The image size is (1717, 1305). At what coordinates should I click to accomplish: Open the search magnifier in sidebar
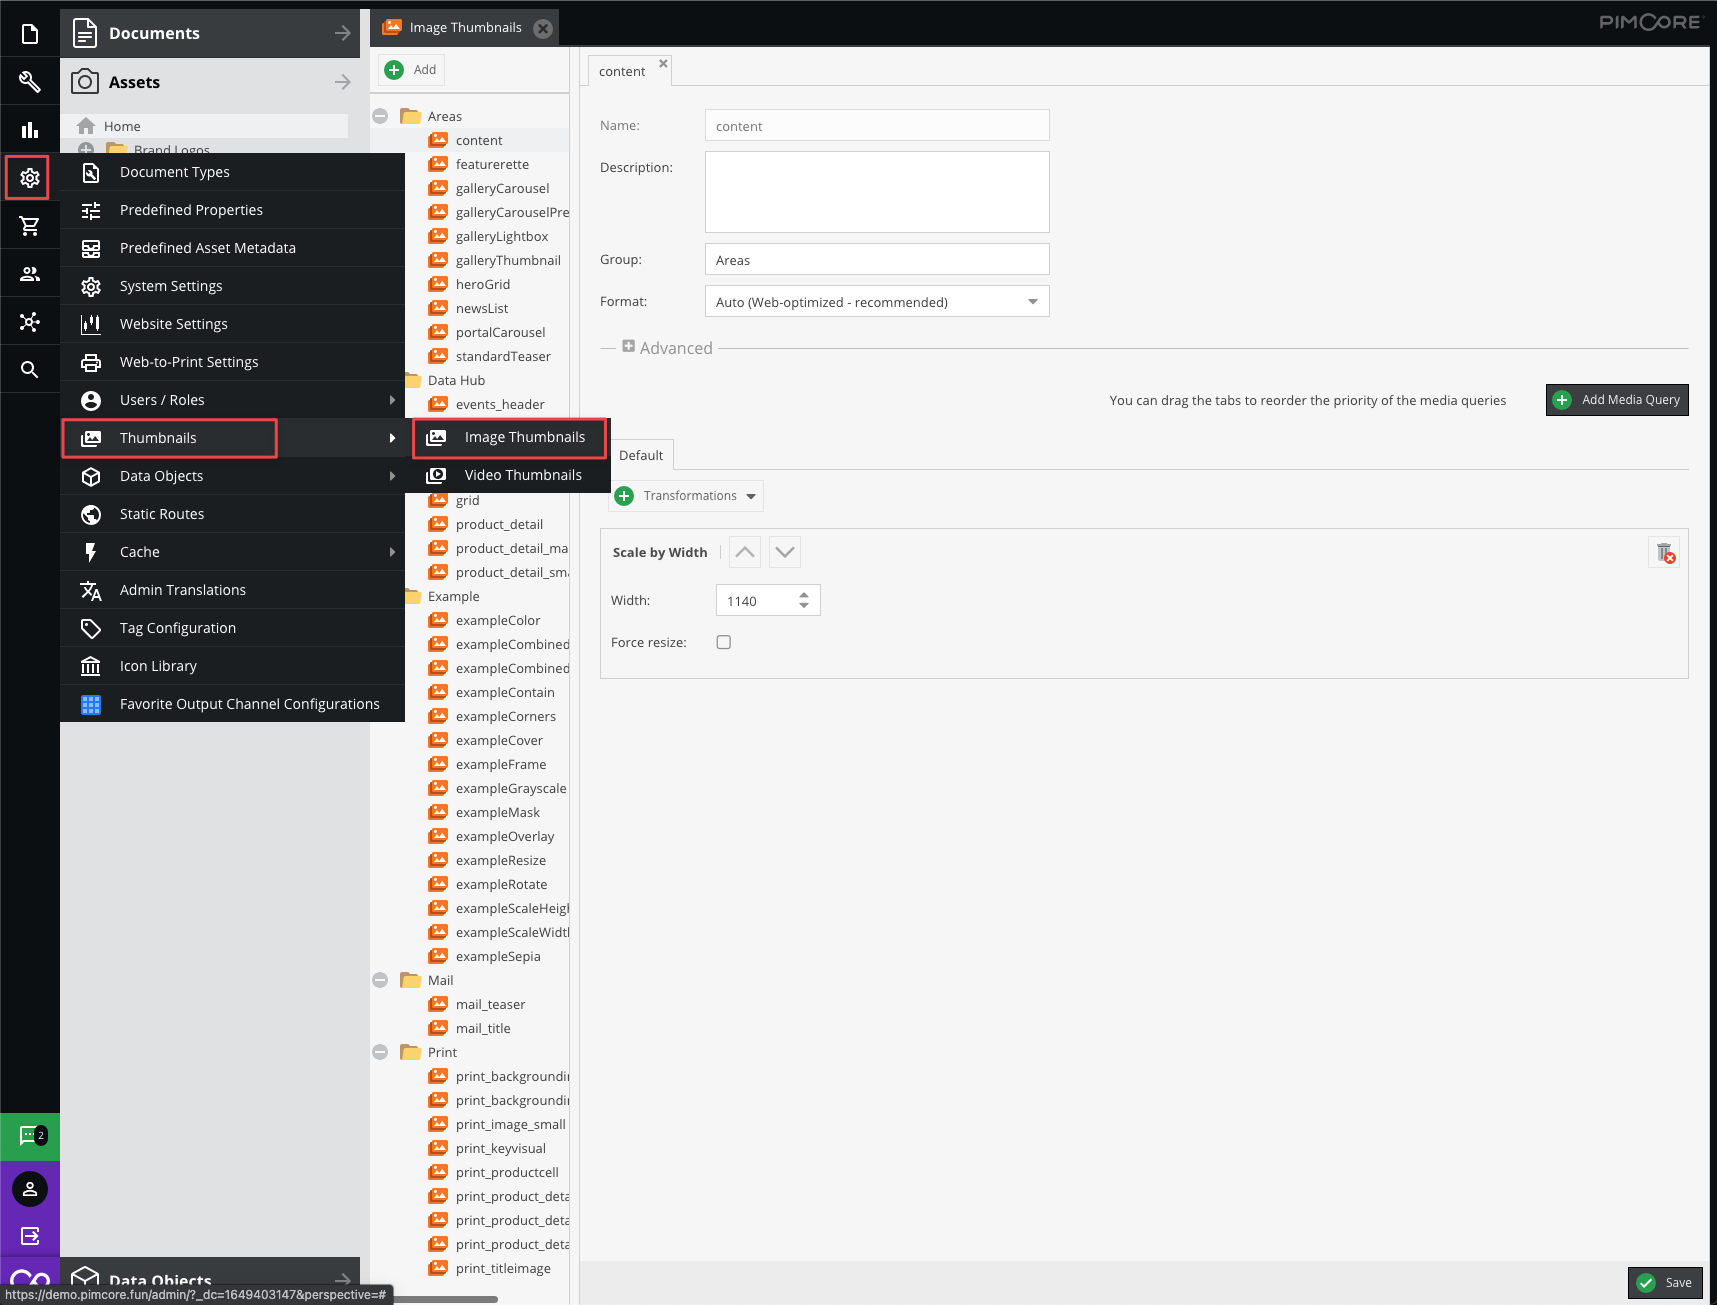pos(29,370)
